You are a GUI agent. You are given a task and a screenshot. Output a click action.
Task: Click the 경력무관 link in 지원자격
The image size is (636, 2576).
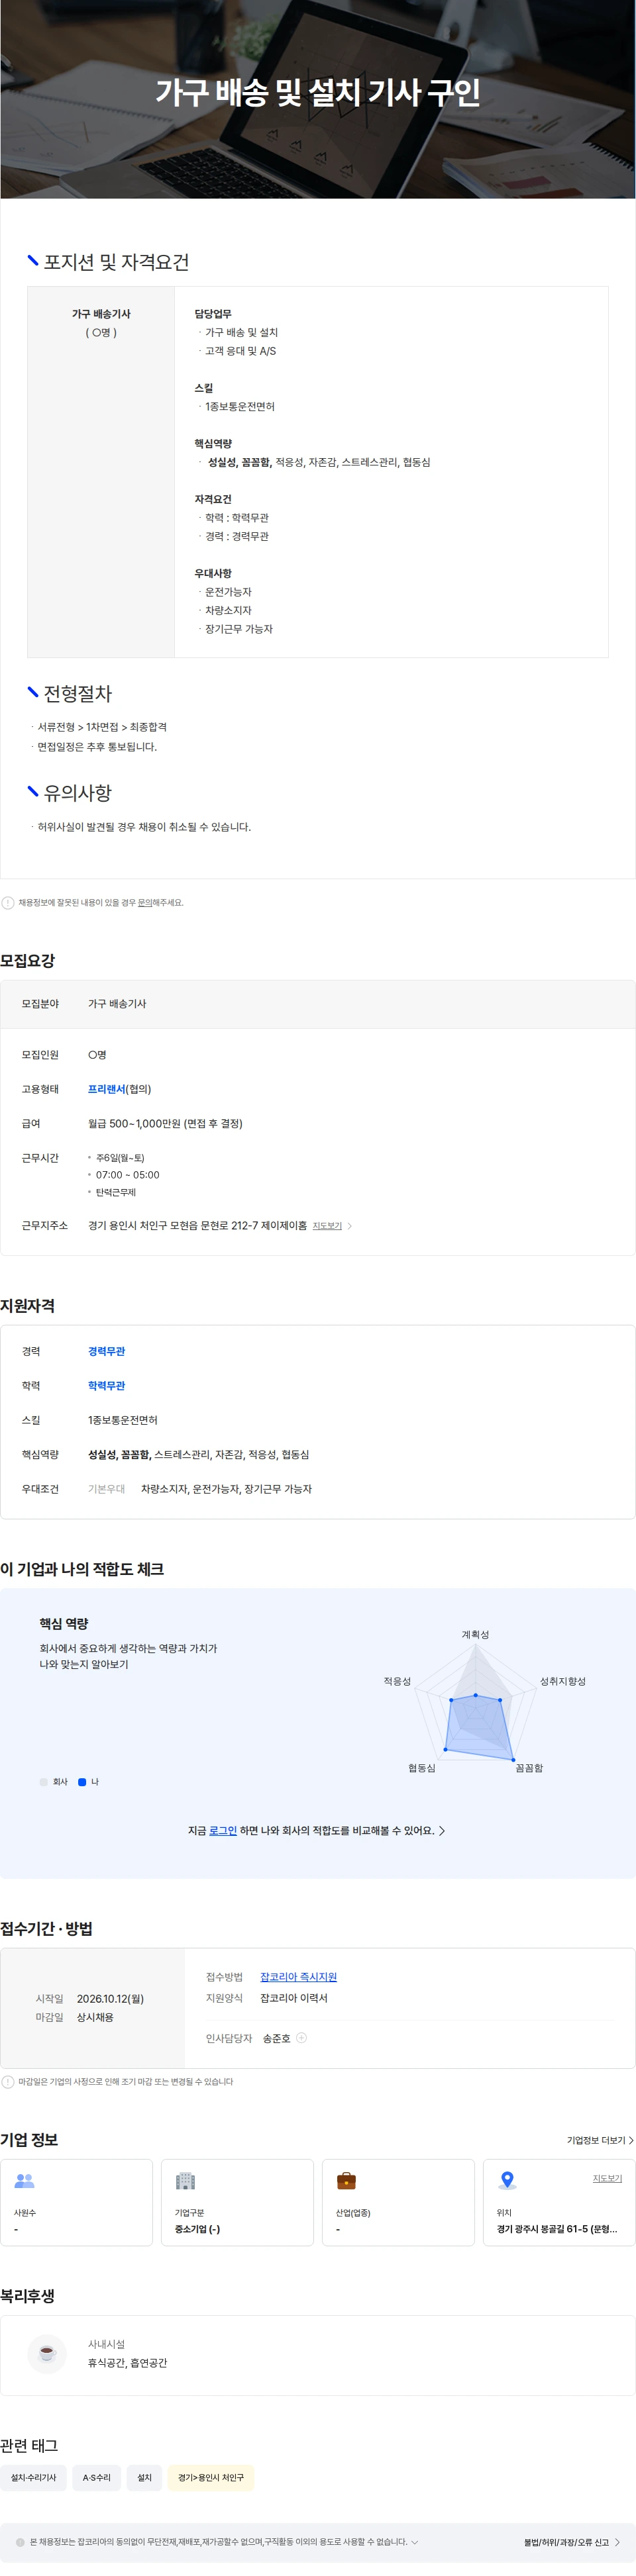pyautogui.click(x=106, y=1351)
